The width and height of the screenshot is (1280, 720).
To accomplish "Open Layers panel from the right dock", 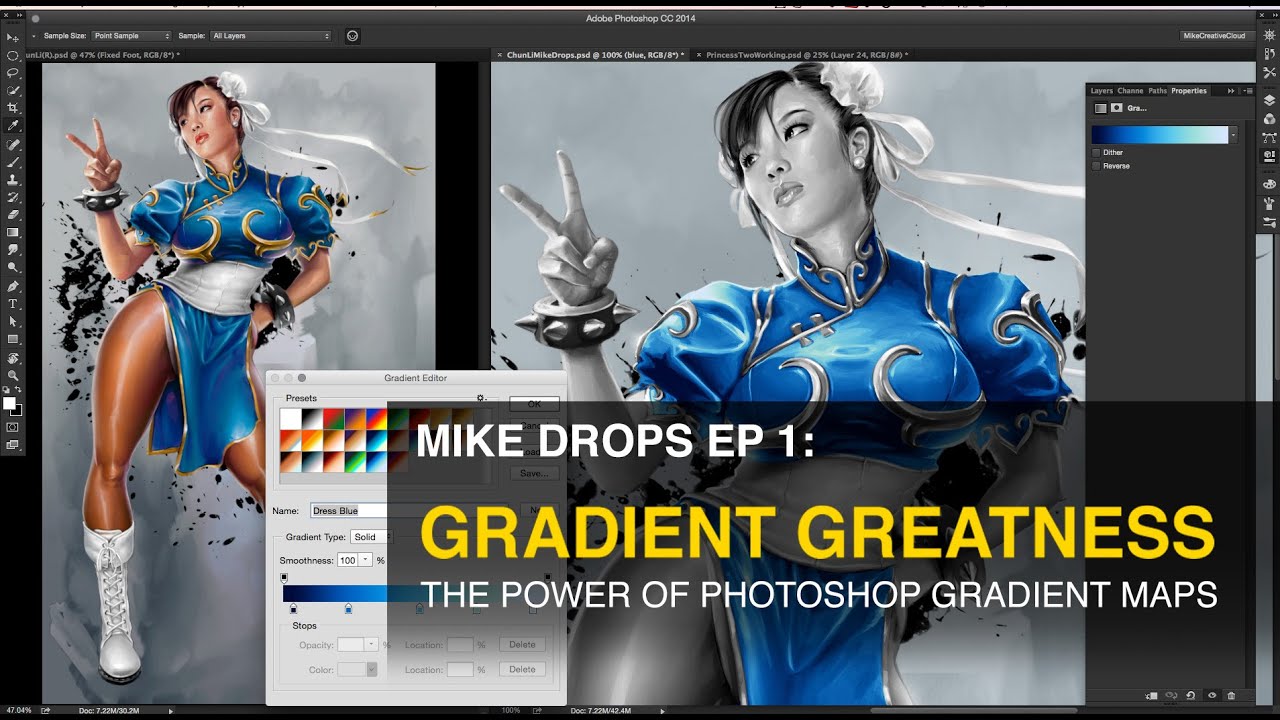I will coord(1269,100).
